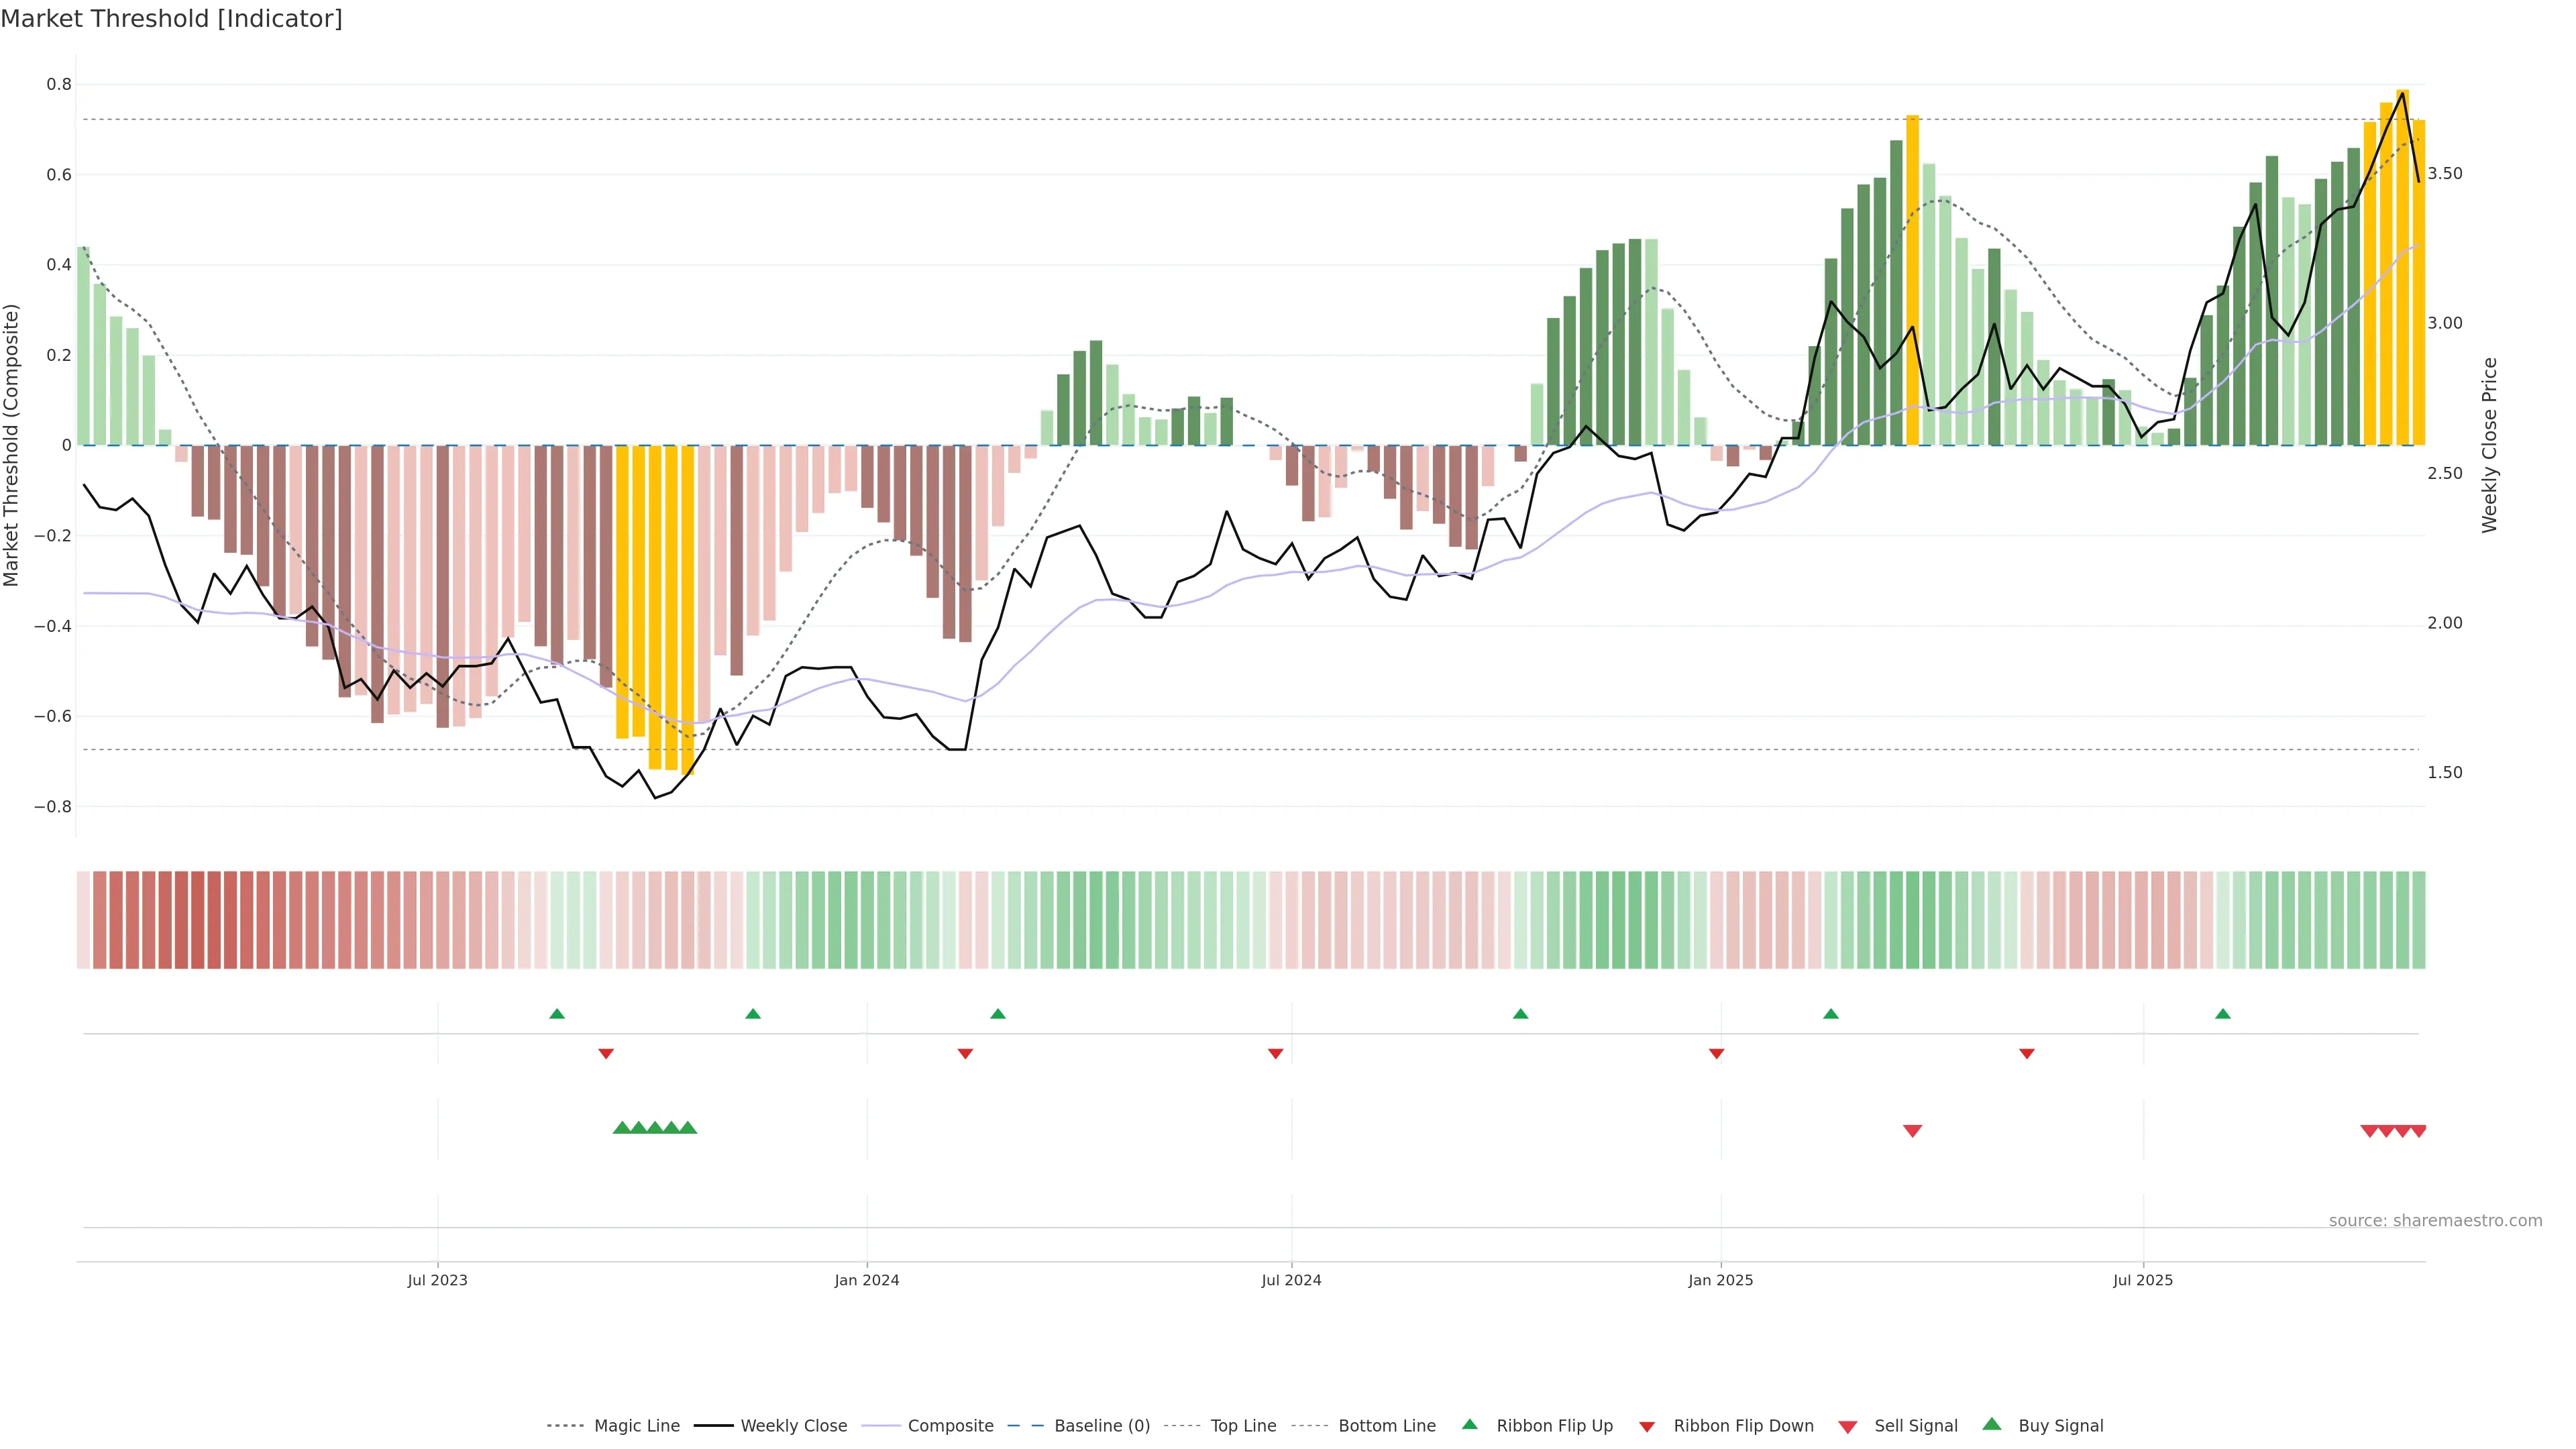This screenshot has height=1449, width=2576.
Task: Click the Market Threshold [Indicator] title
Action: click(x=171, y=19)
